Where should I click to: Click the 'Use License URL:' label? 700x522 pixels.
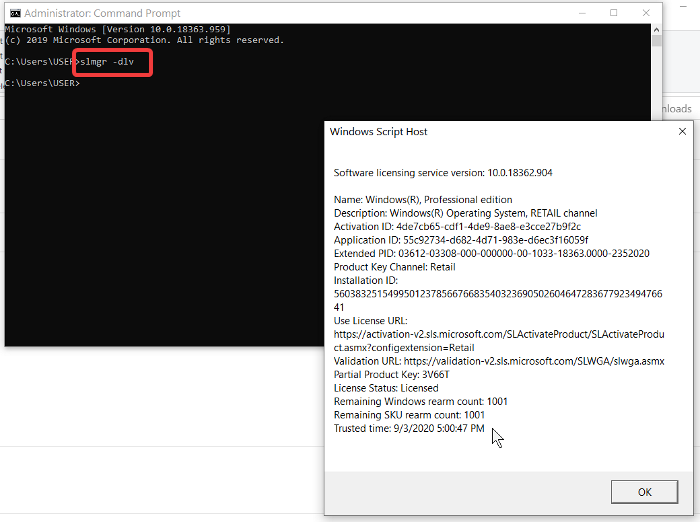click(x=371, y=321)
